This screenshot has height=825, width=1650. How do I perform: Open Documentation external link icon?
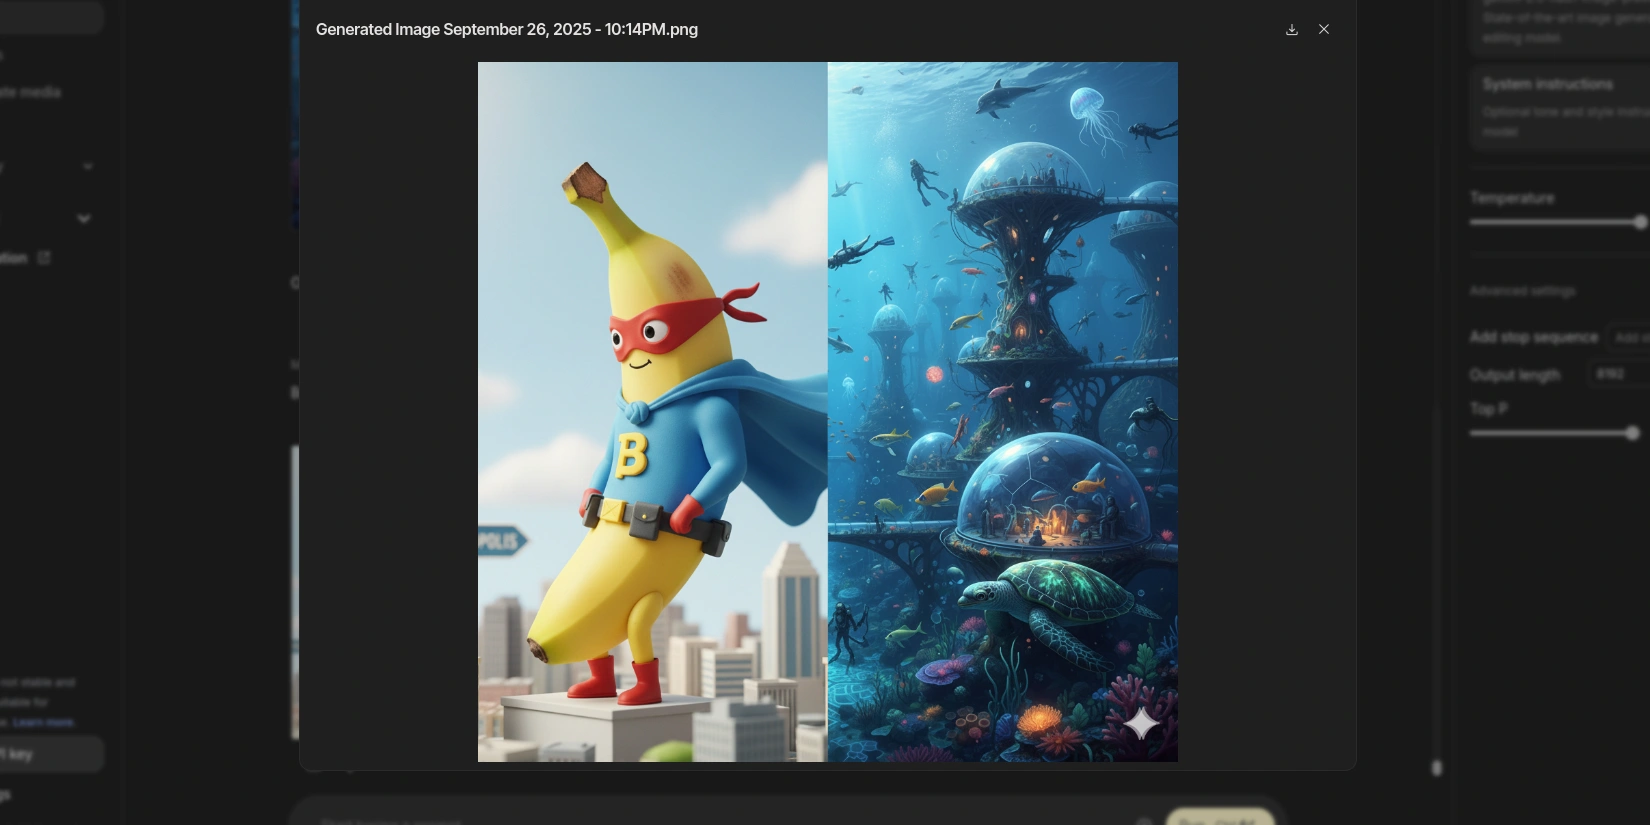coord(44,258)
